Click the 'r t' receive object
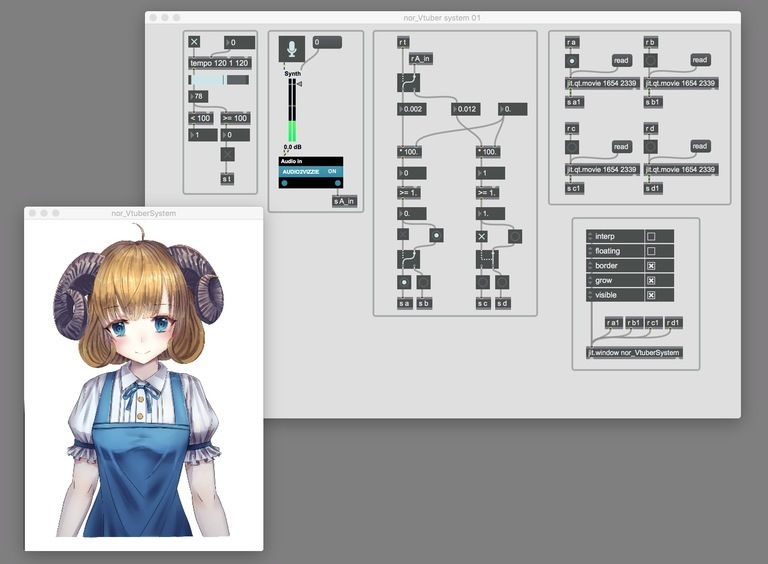 click(x=403, y=43)
